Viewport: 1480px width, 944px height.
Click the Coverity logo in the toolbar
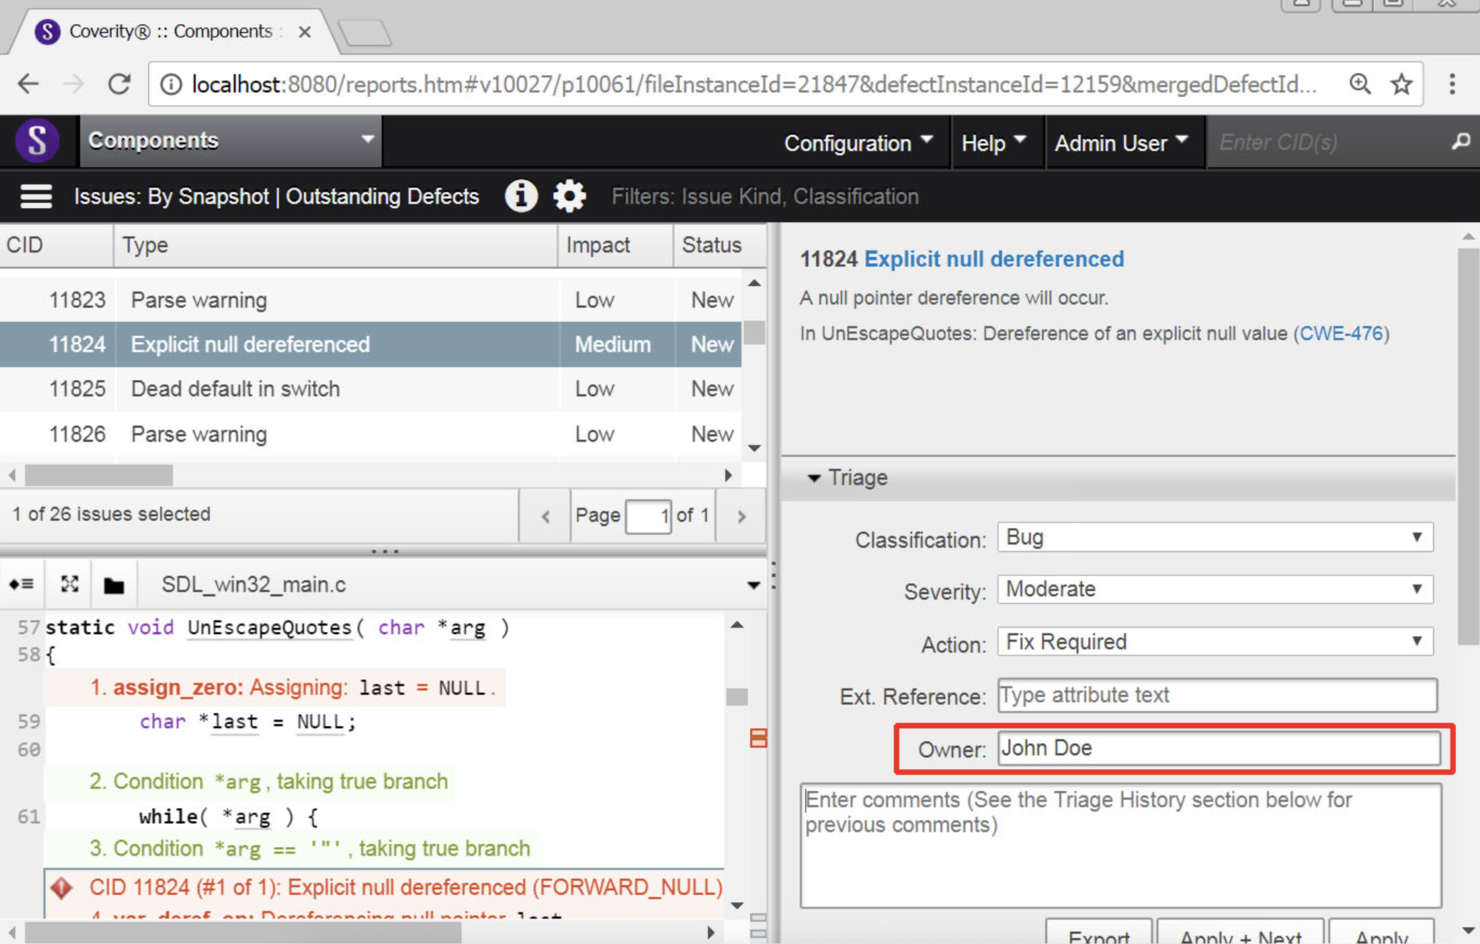pos(37,141)
